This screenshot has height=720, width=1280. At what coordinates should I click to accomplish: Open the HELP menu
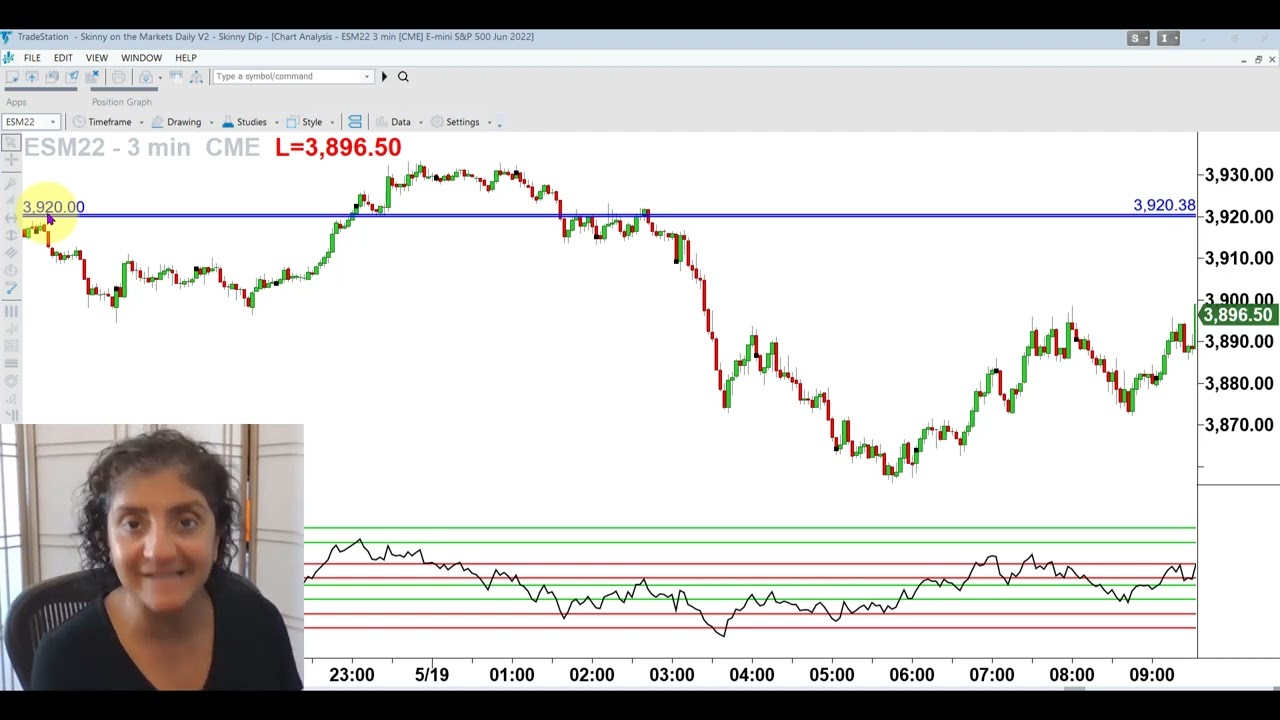[186, 58]
